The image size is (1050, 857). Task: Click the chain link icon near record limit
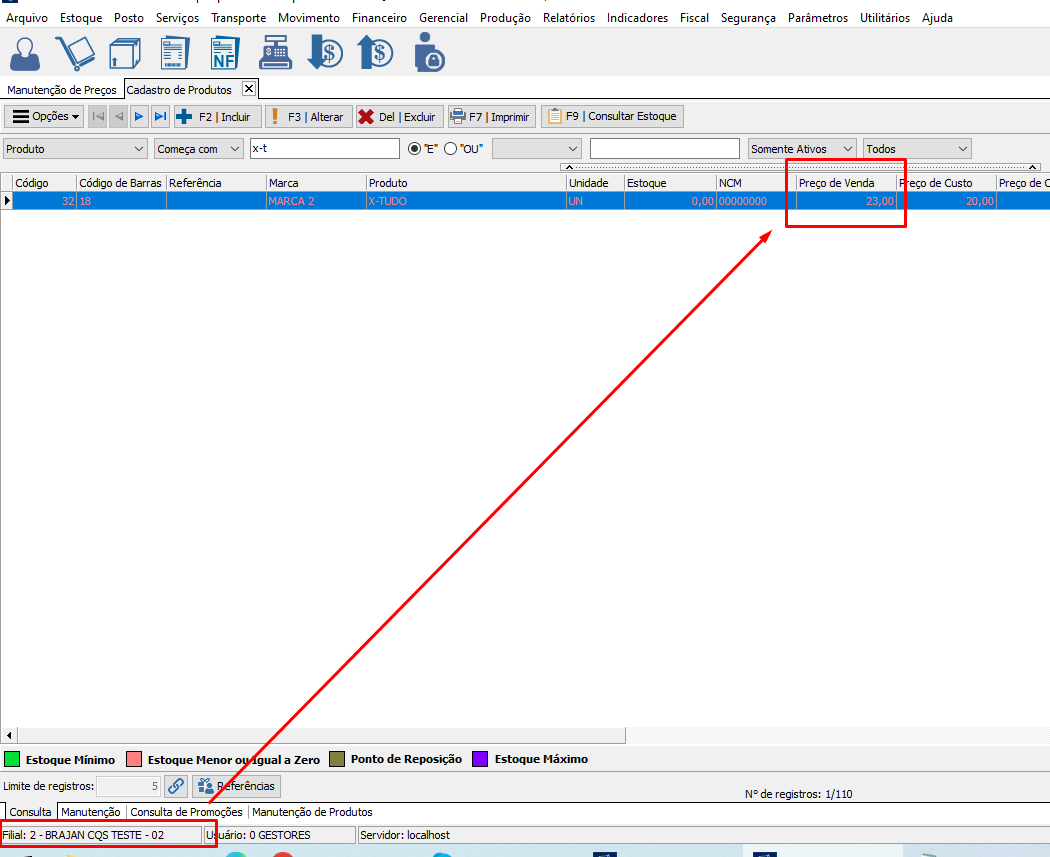pyautogui.click(x=175, y=786)
